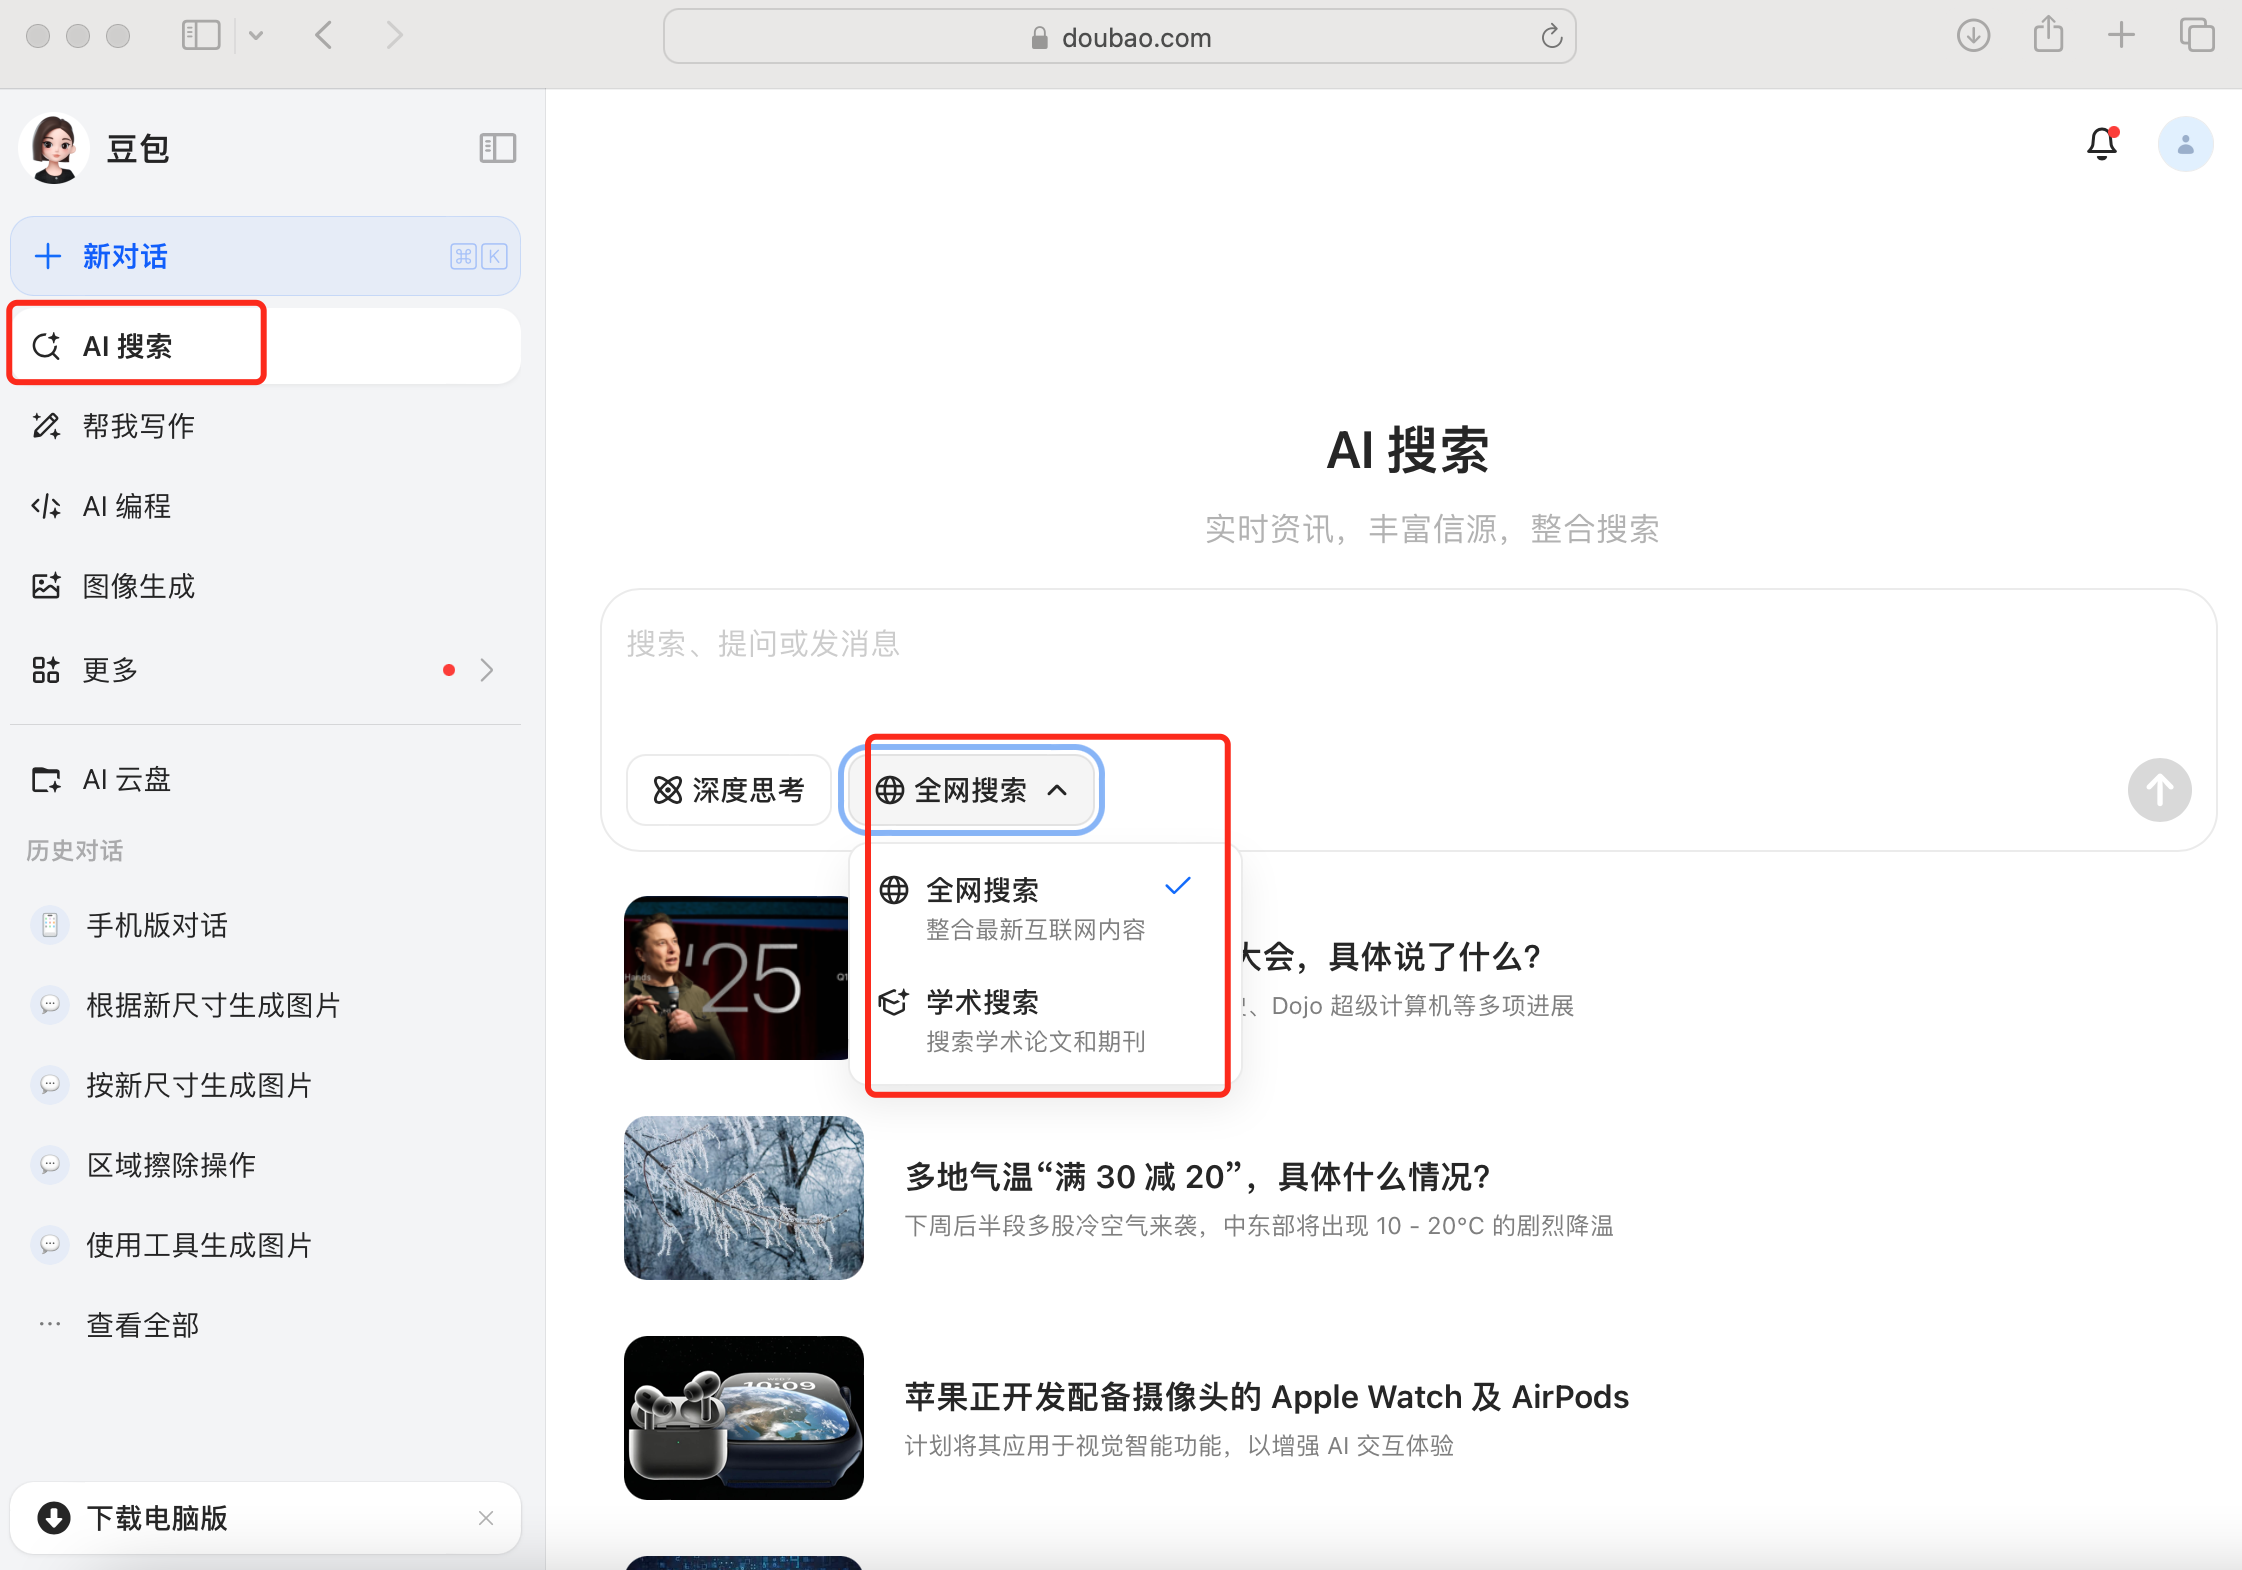
Task: Open 区域擦除操作 history chat
Action: pos(265,1165)
